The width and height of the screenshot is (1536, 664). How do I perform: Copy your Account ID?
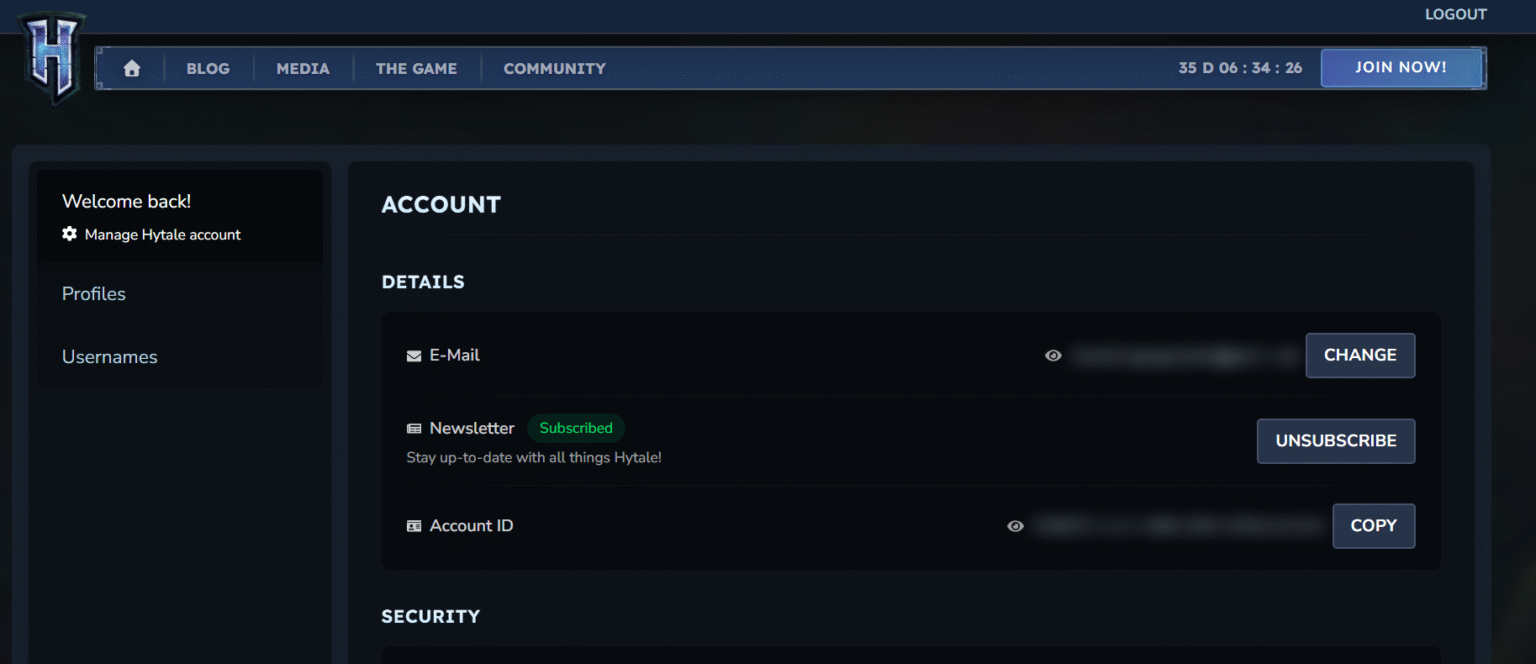1373,525
